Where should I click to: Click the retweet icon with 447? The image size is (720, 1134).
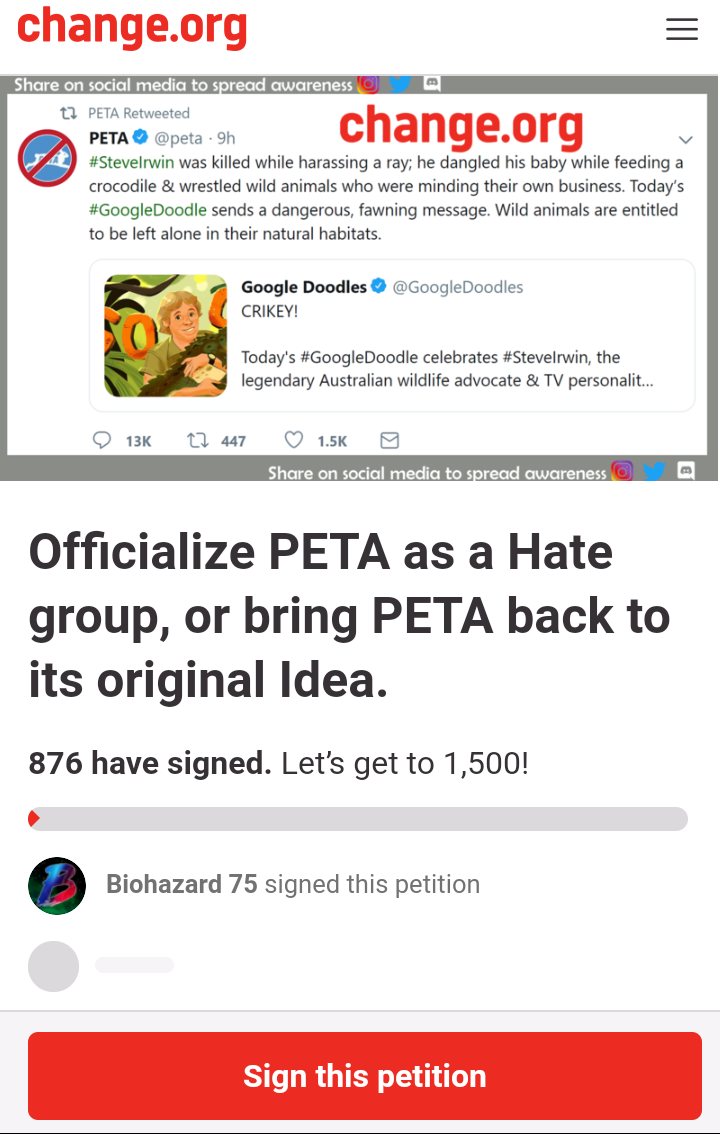pos(197,440)
